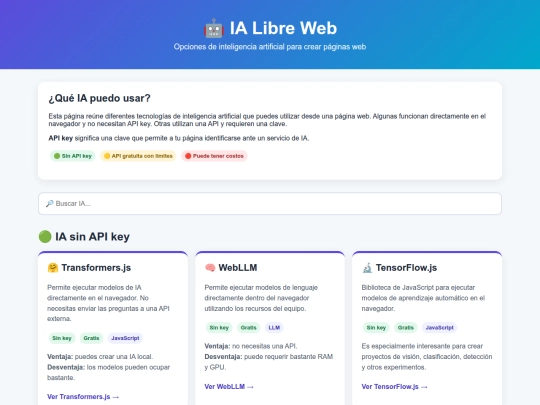Click the hugging face emoji beside Transformers.js
Image resolution: width=540 pixels, height=405 pixels.
point(53,268)
